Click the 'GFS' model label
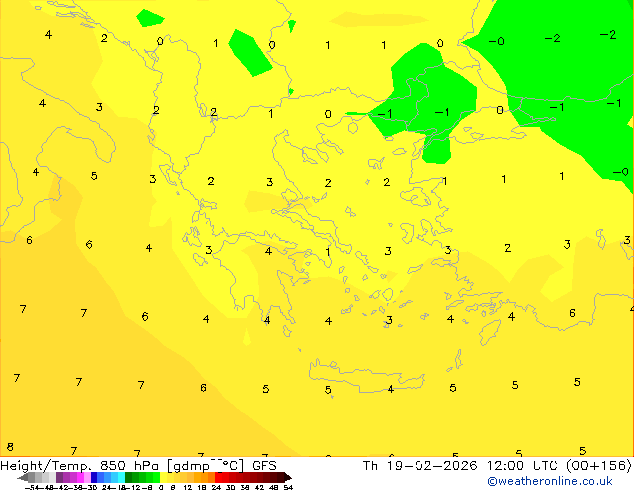The width and height of the screenshot is (634, 490). 264,466
